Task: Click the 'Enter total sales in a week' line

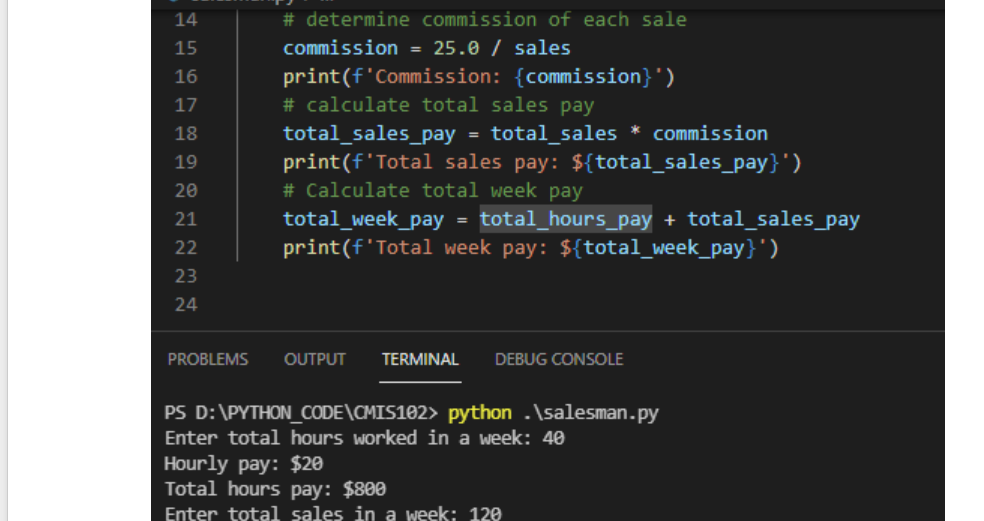Action: [332, 513]
